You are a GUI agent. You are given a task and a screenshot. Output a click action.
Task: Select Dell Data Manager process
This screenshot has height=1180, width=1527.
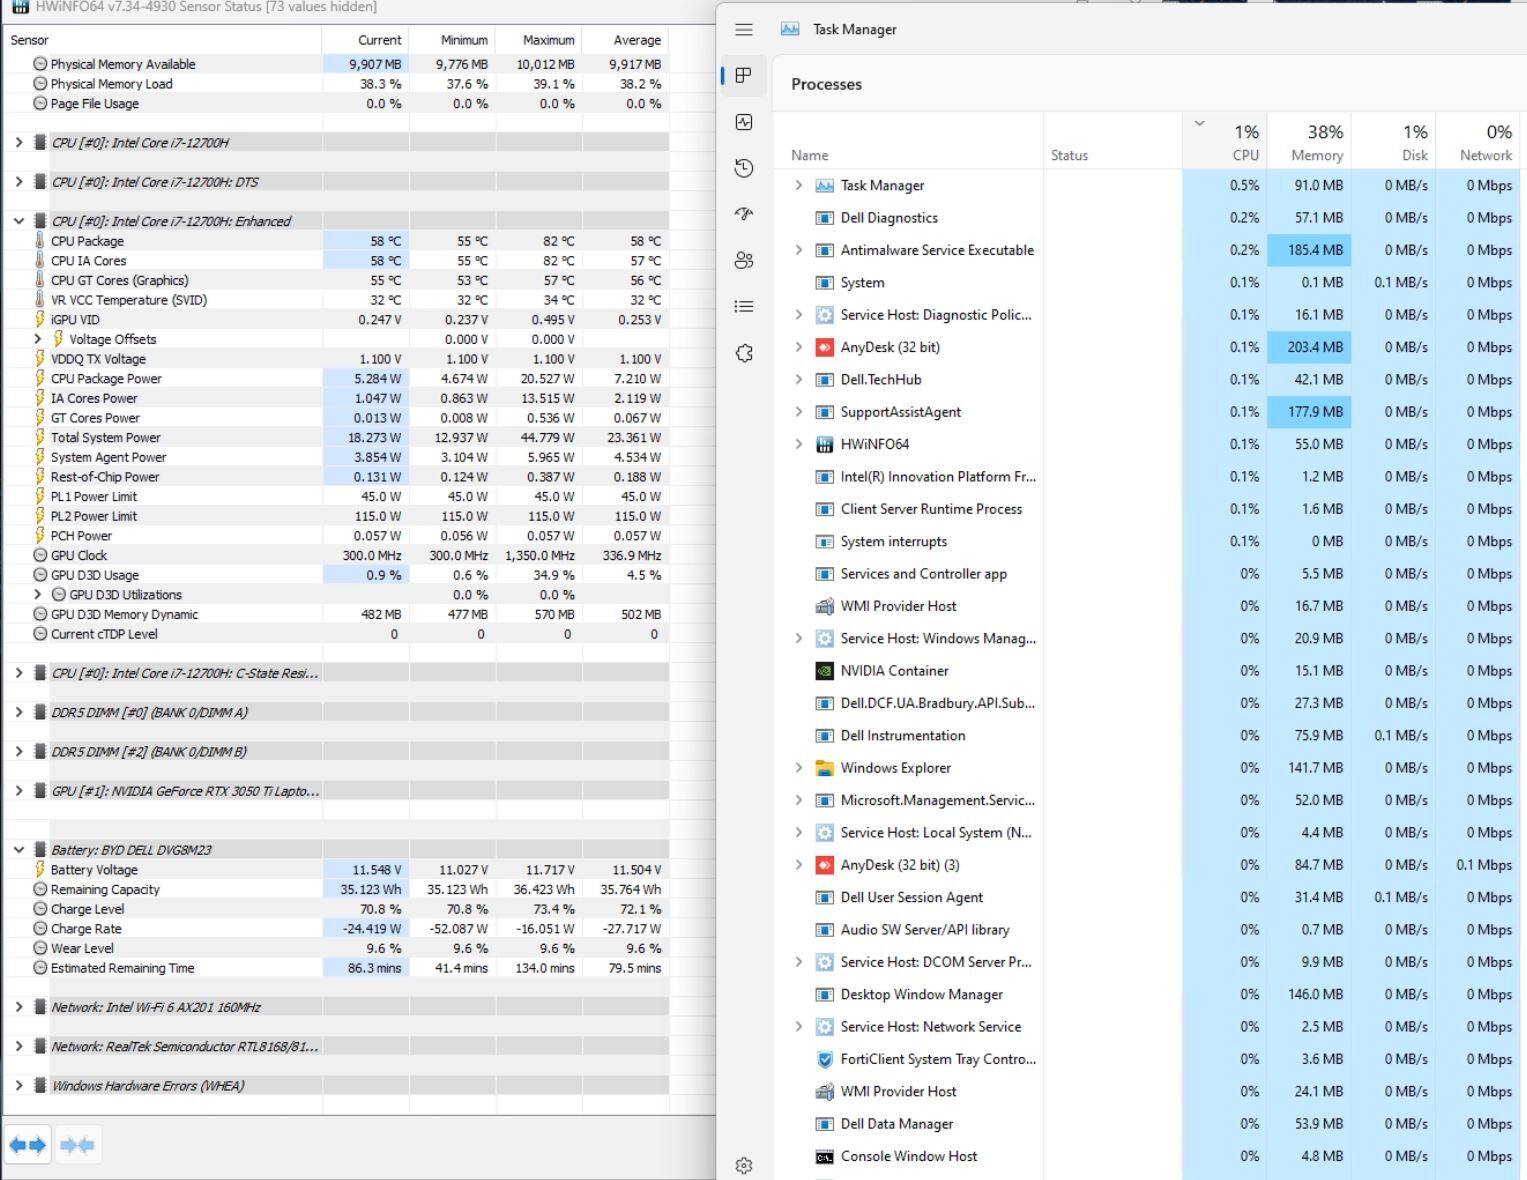click(1148, 1124)
